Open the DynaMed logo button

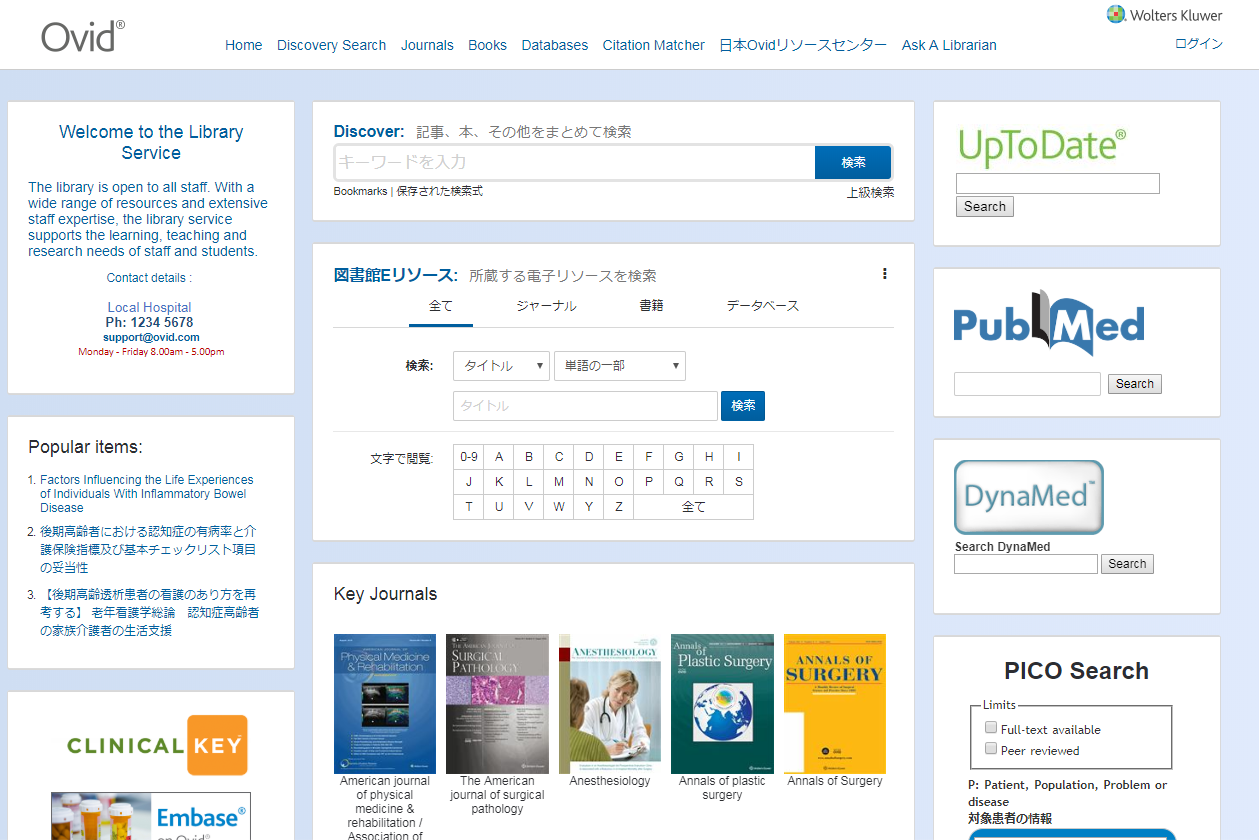click(1028, 497)
